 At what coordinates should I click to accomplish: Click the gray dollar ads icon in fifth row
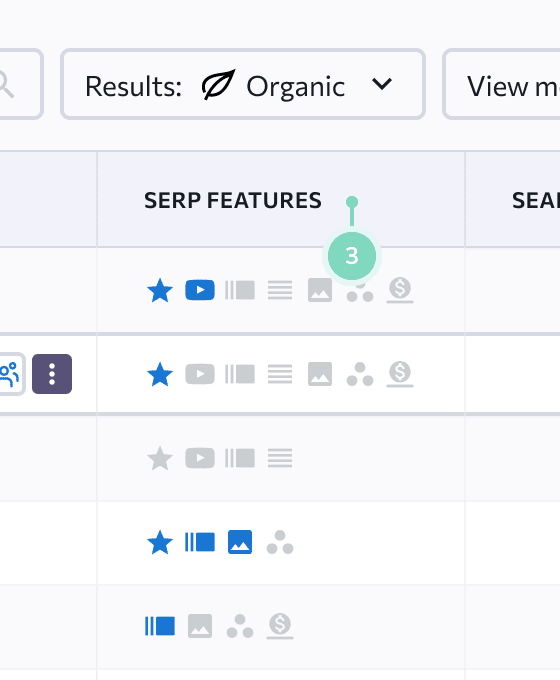click(280, 626)
